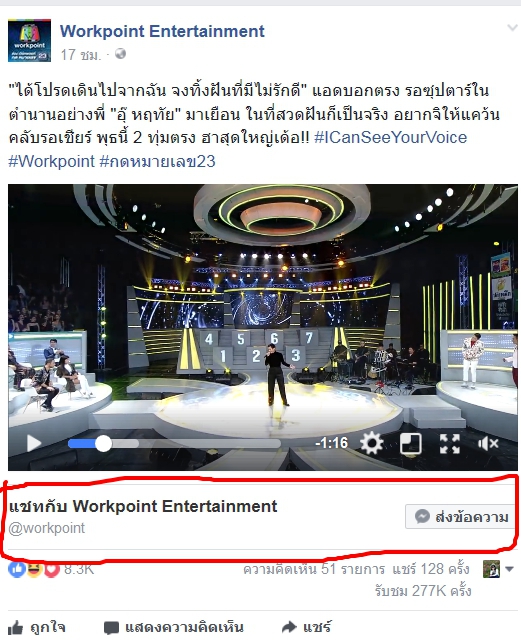Open #ICanSeeYourVoice hashtag
Viewport: 521px width, 641px height.
[x=391, y=137]
